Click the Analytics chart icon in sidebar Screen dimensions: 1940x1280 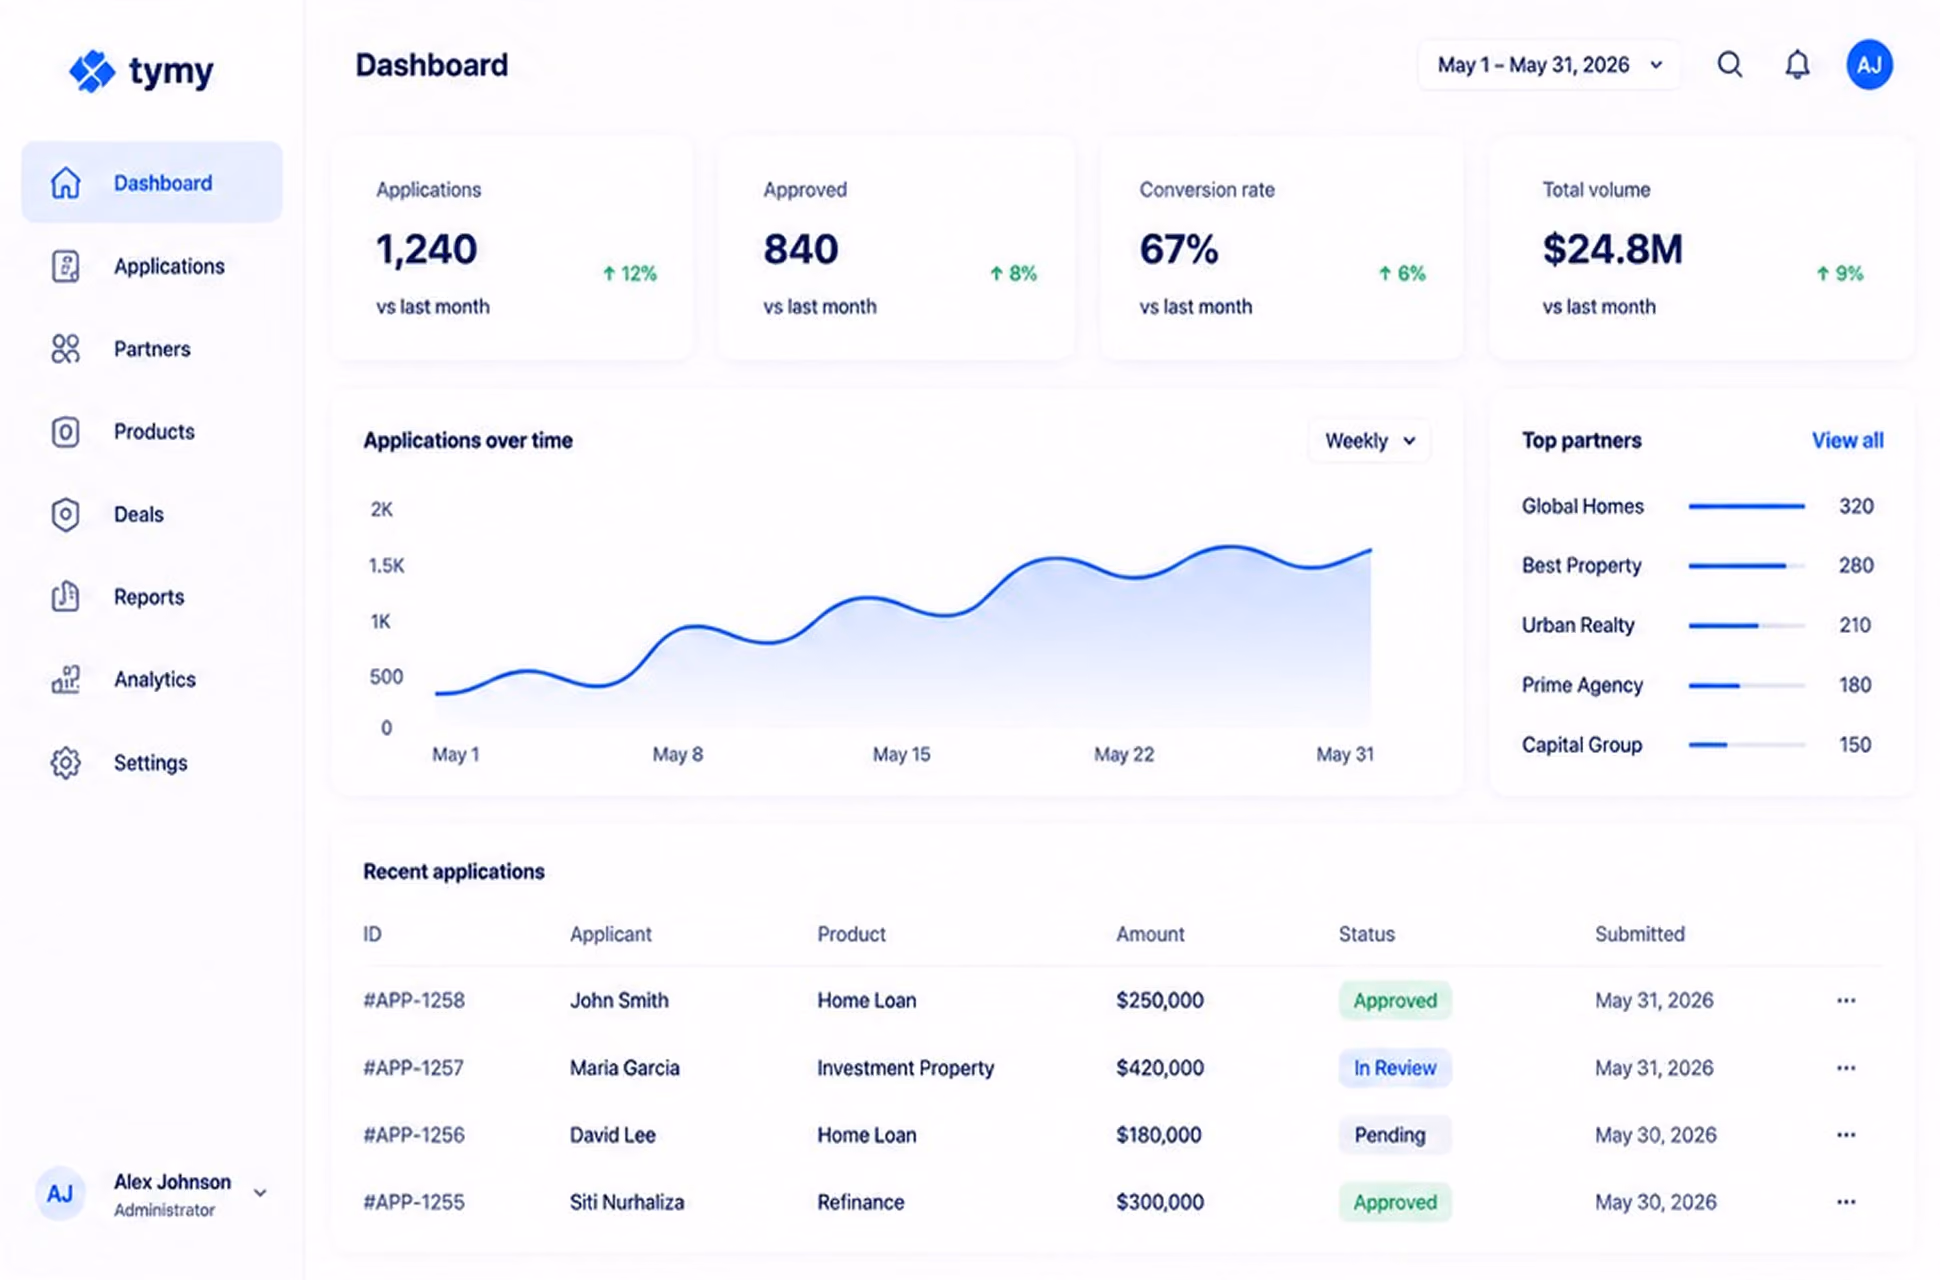(x=66, y=679)
